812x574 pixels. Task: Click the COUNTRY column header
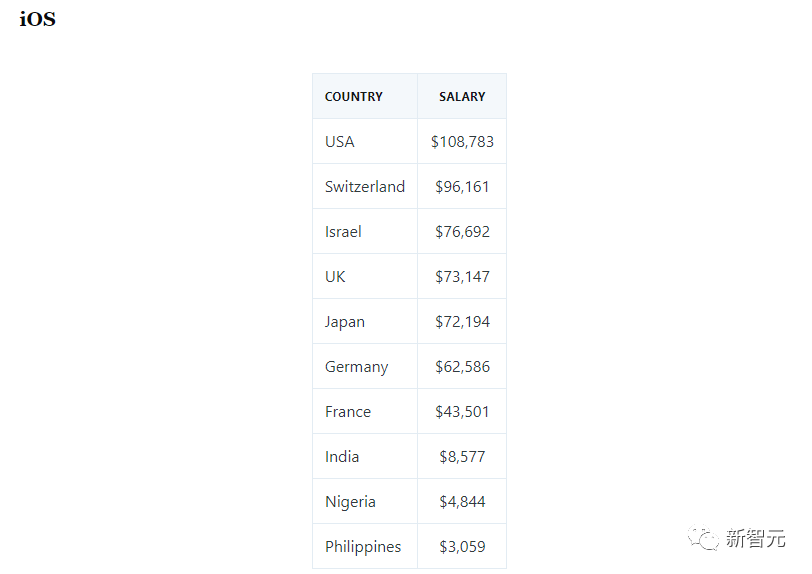tap(354, 97)
